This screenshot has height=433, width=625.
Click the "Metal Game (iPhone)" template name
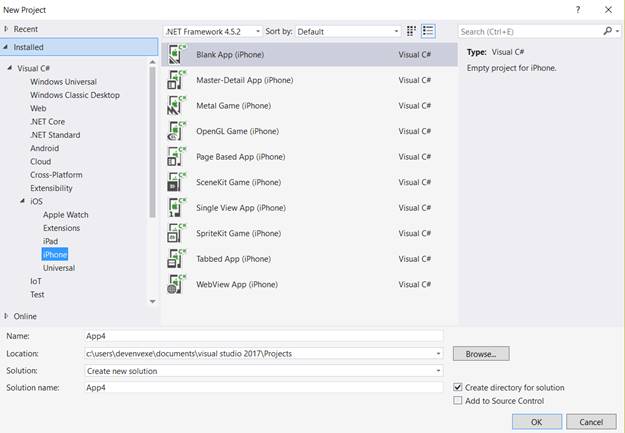tap(234, 106)
